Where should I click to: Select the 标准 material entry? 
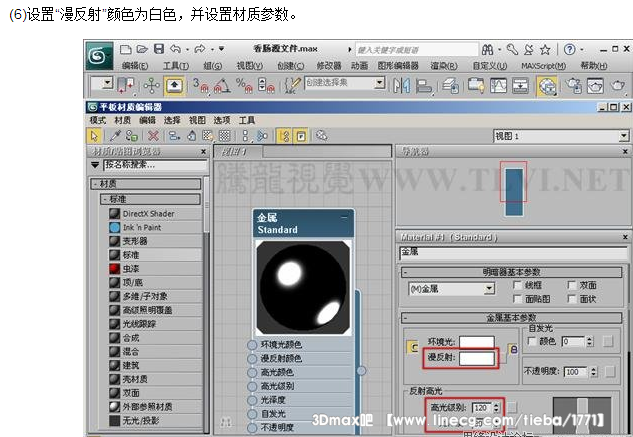click(x=155, y=255)
